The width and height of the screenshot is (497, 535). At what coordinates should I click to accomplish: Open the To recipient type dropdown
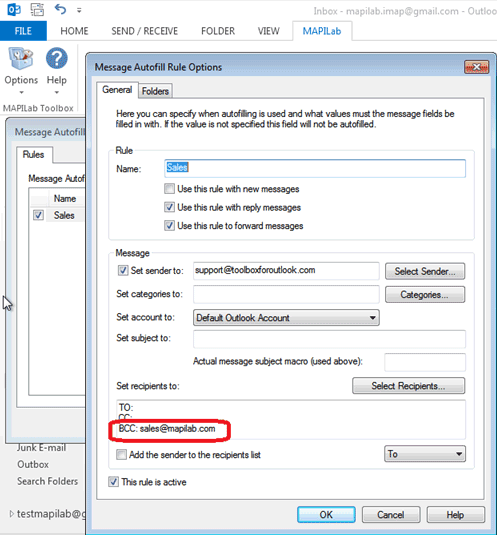point(425,454)
